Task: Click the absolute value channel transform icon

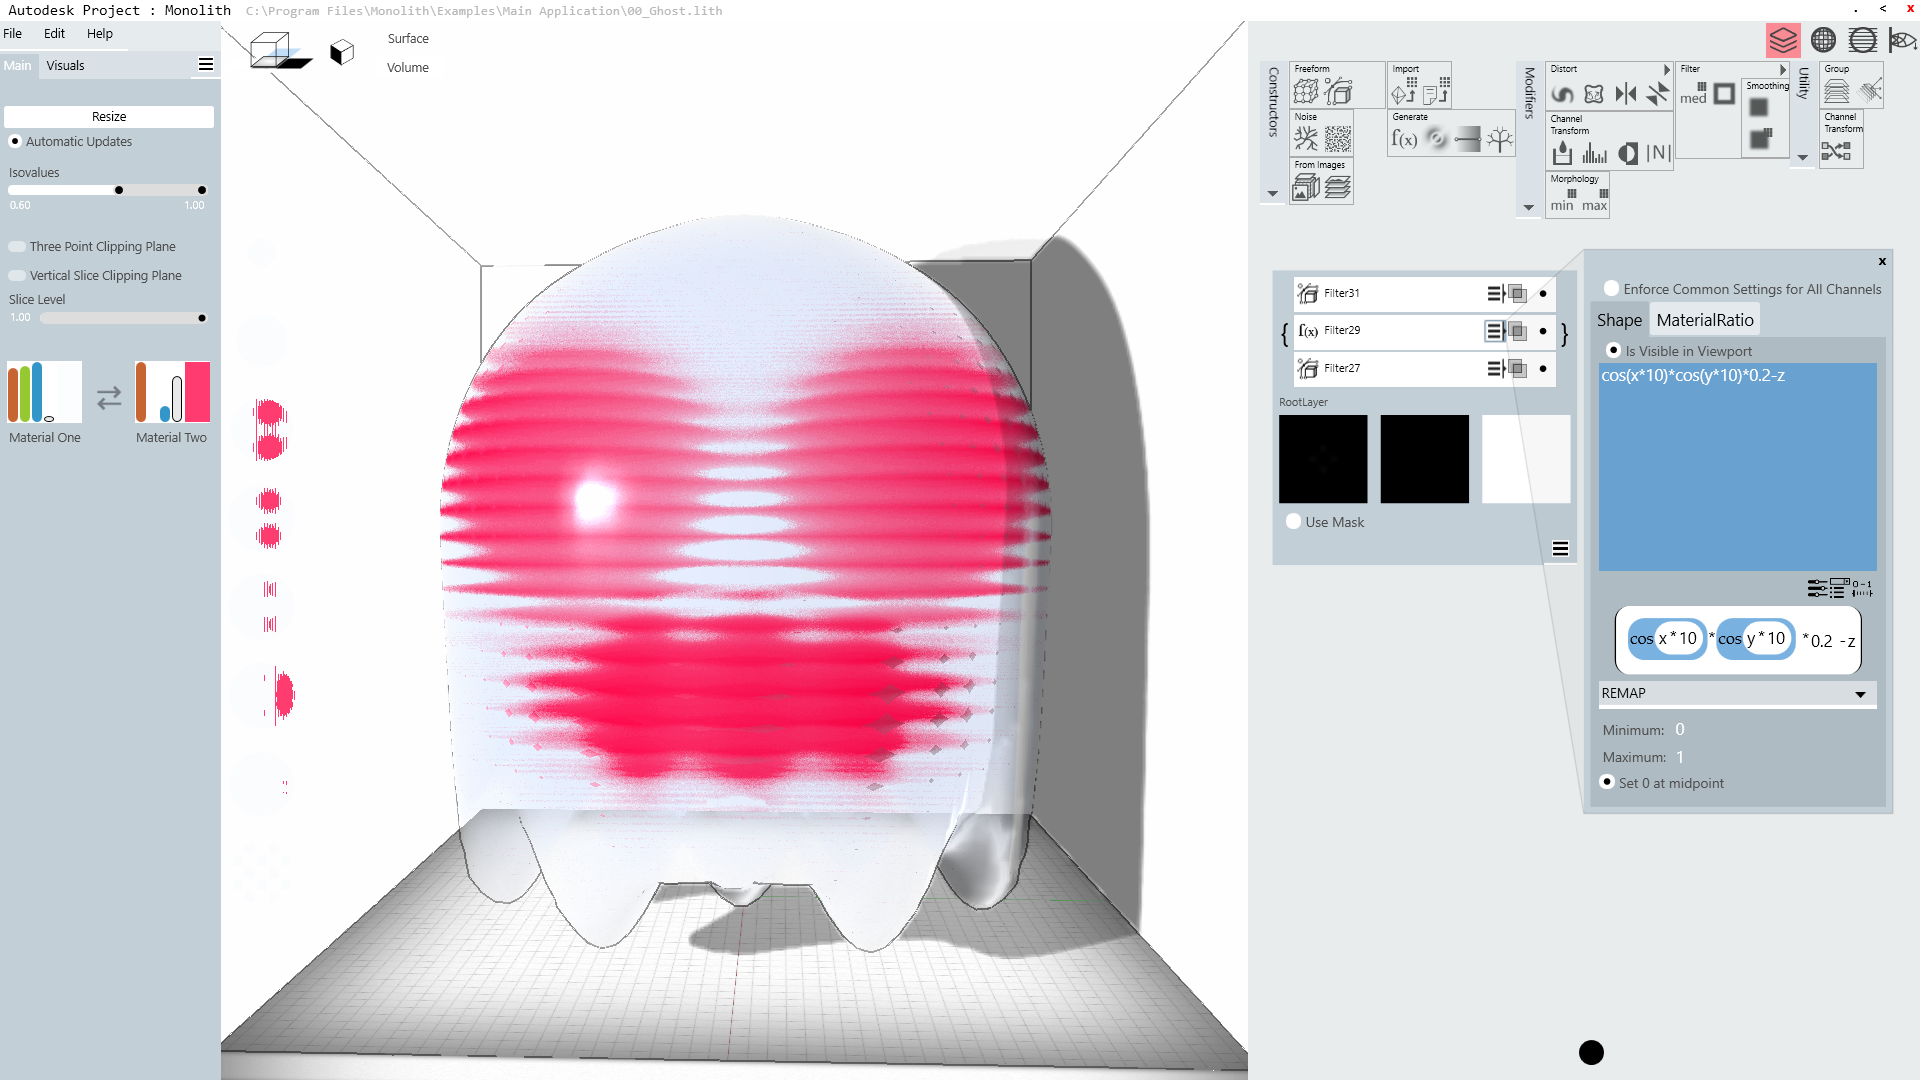Action: click(1658, 153)
